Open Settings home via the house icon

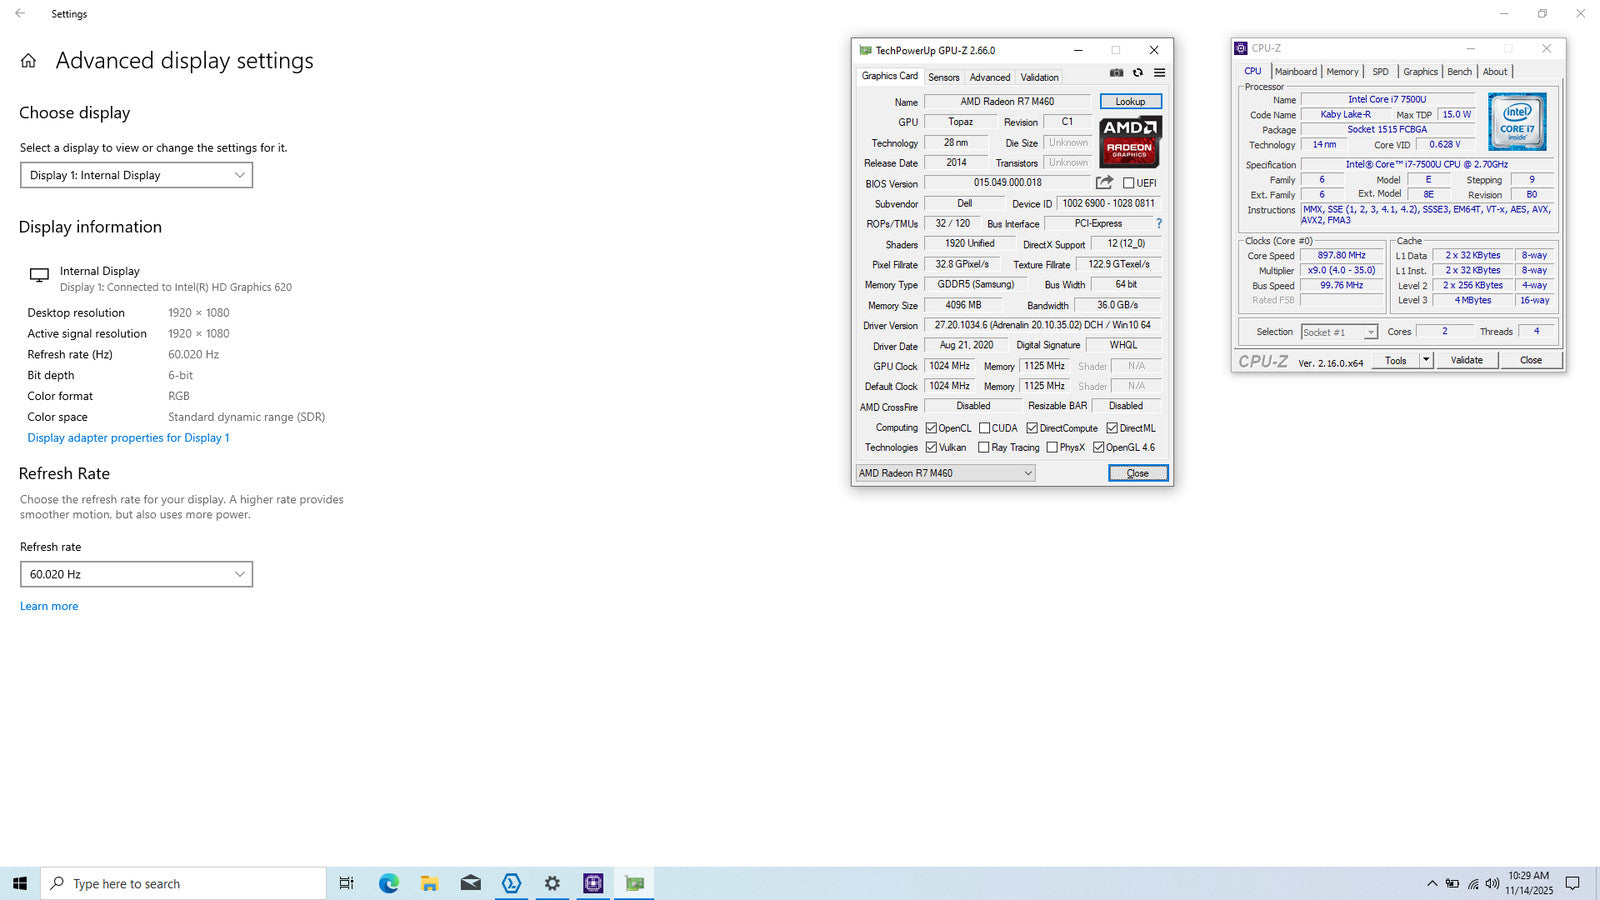28,61
